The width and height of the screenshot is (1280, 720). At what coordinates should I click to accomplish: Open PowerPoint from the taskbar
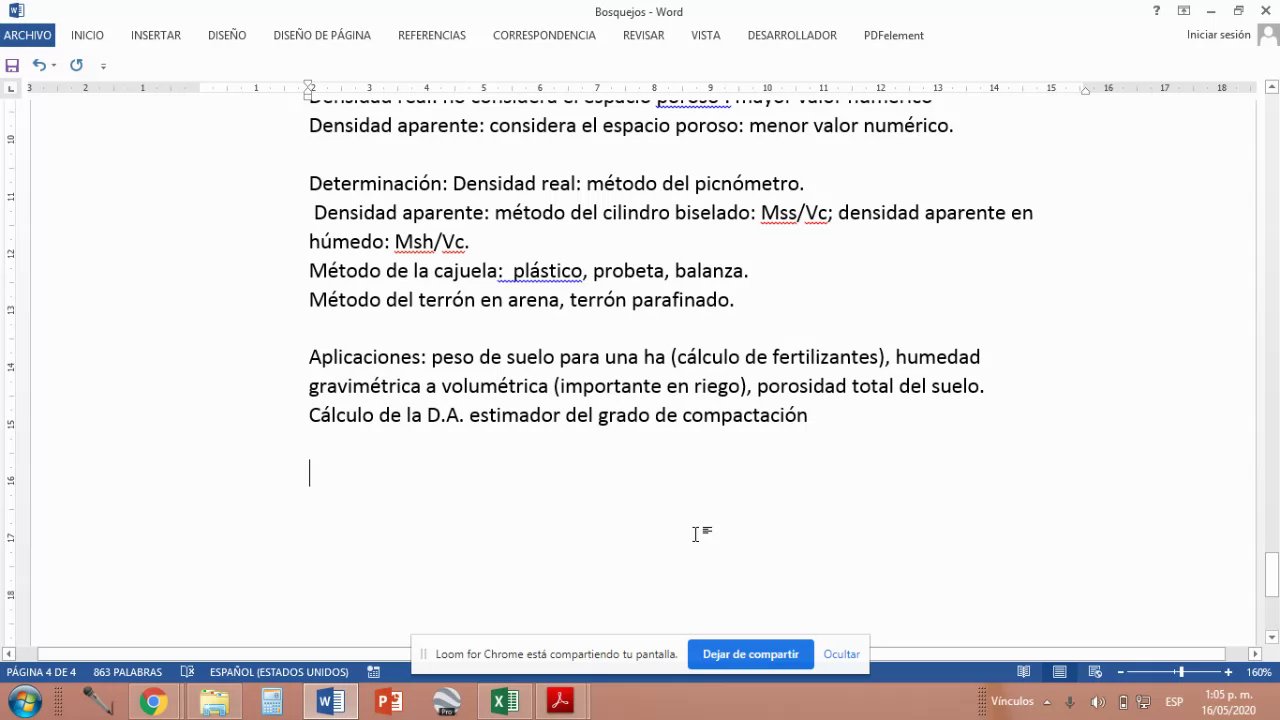pyautogui.click(x=388, y=702)
